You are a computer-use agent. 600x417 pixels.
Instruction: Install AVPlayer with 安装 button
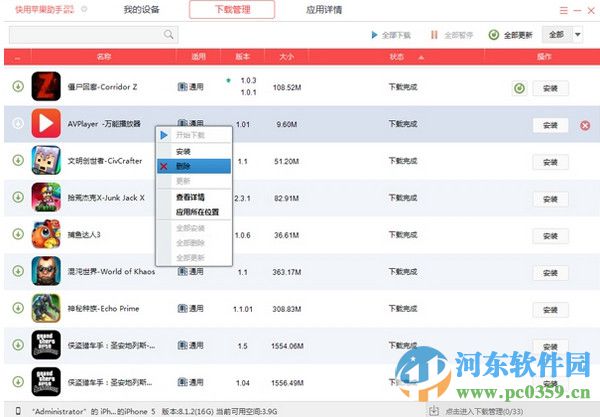point(550,125)
